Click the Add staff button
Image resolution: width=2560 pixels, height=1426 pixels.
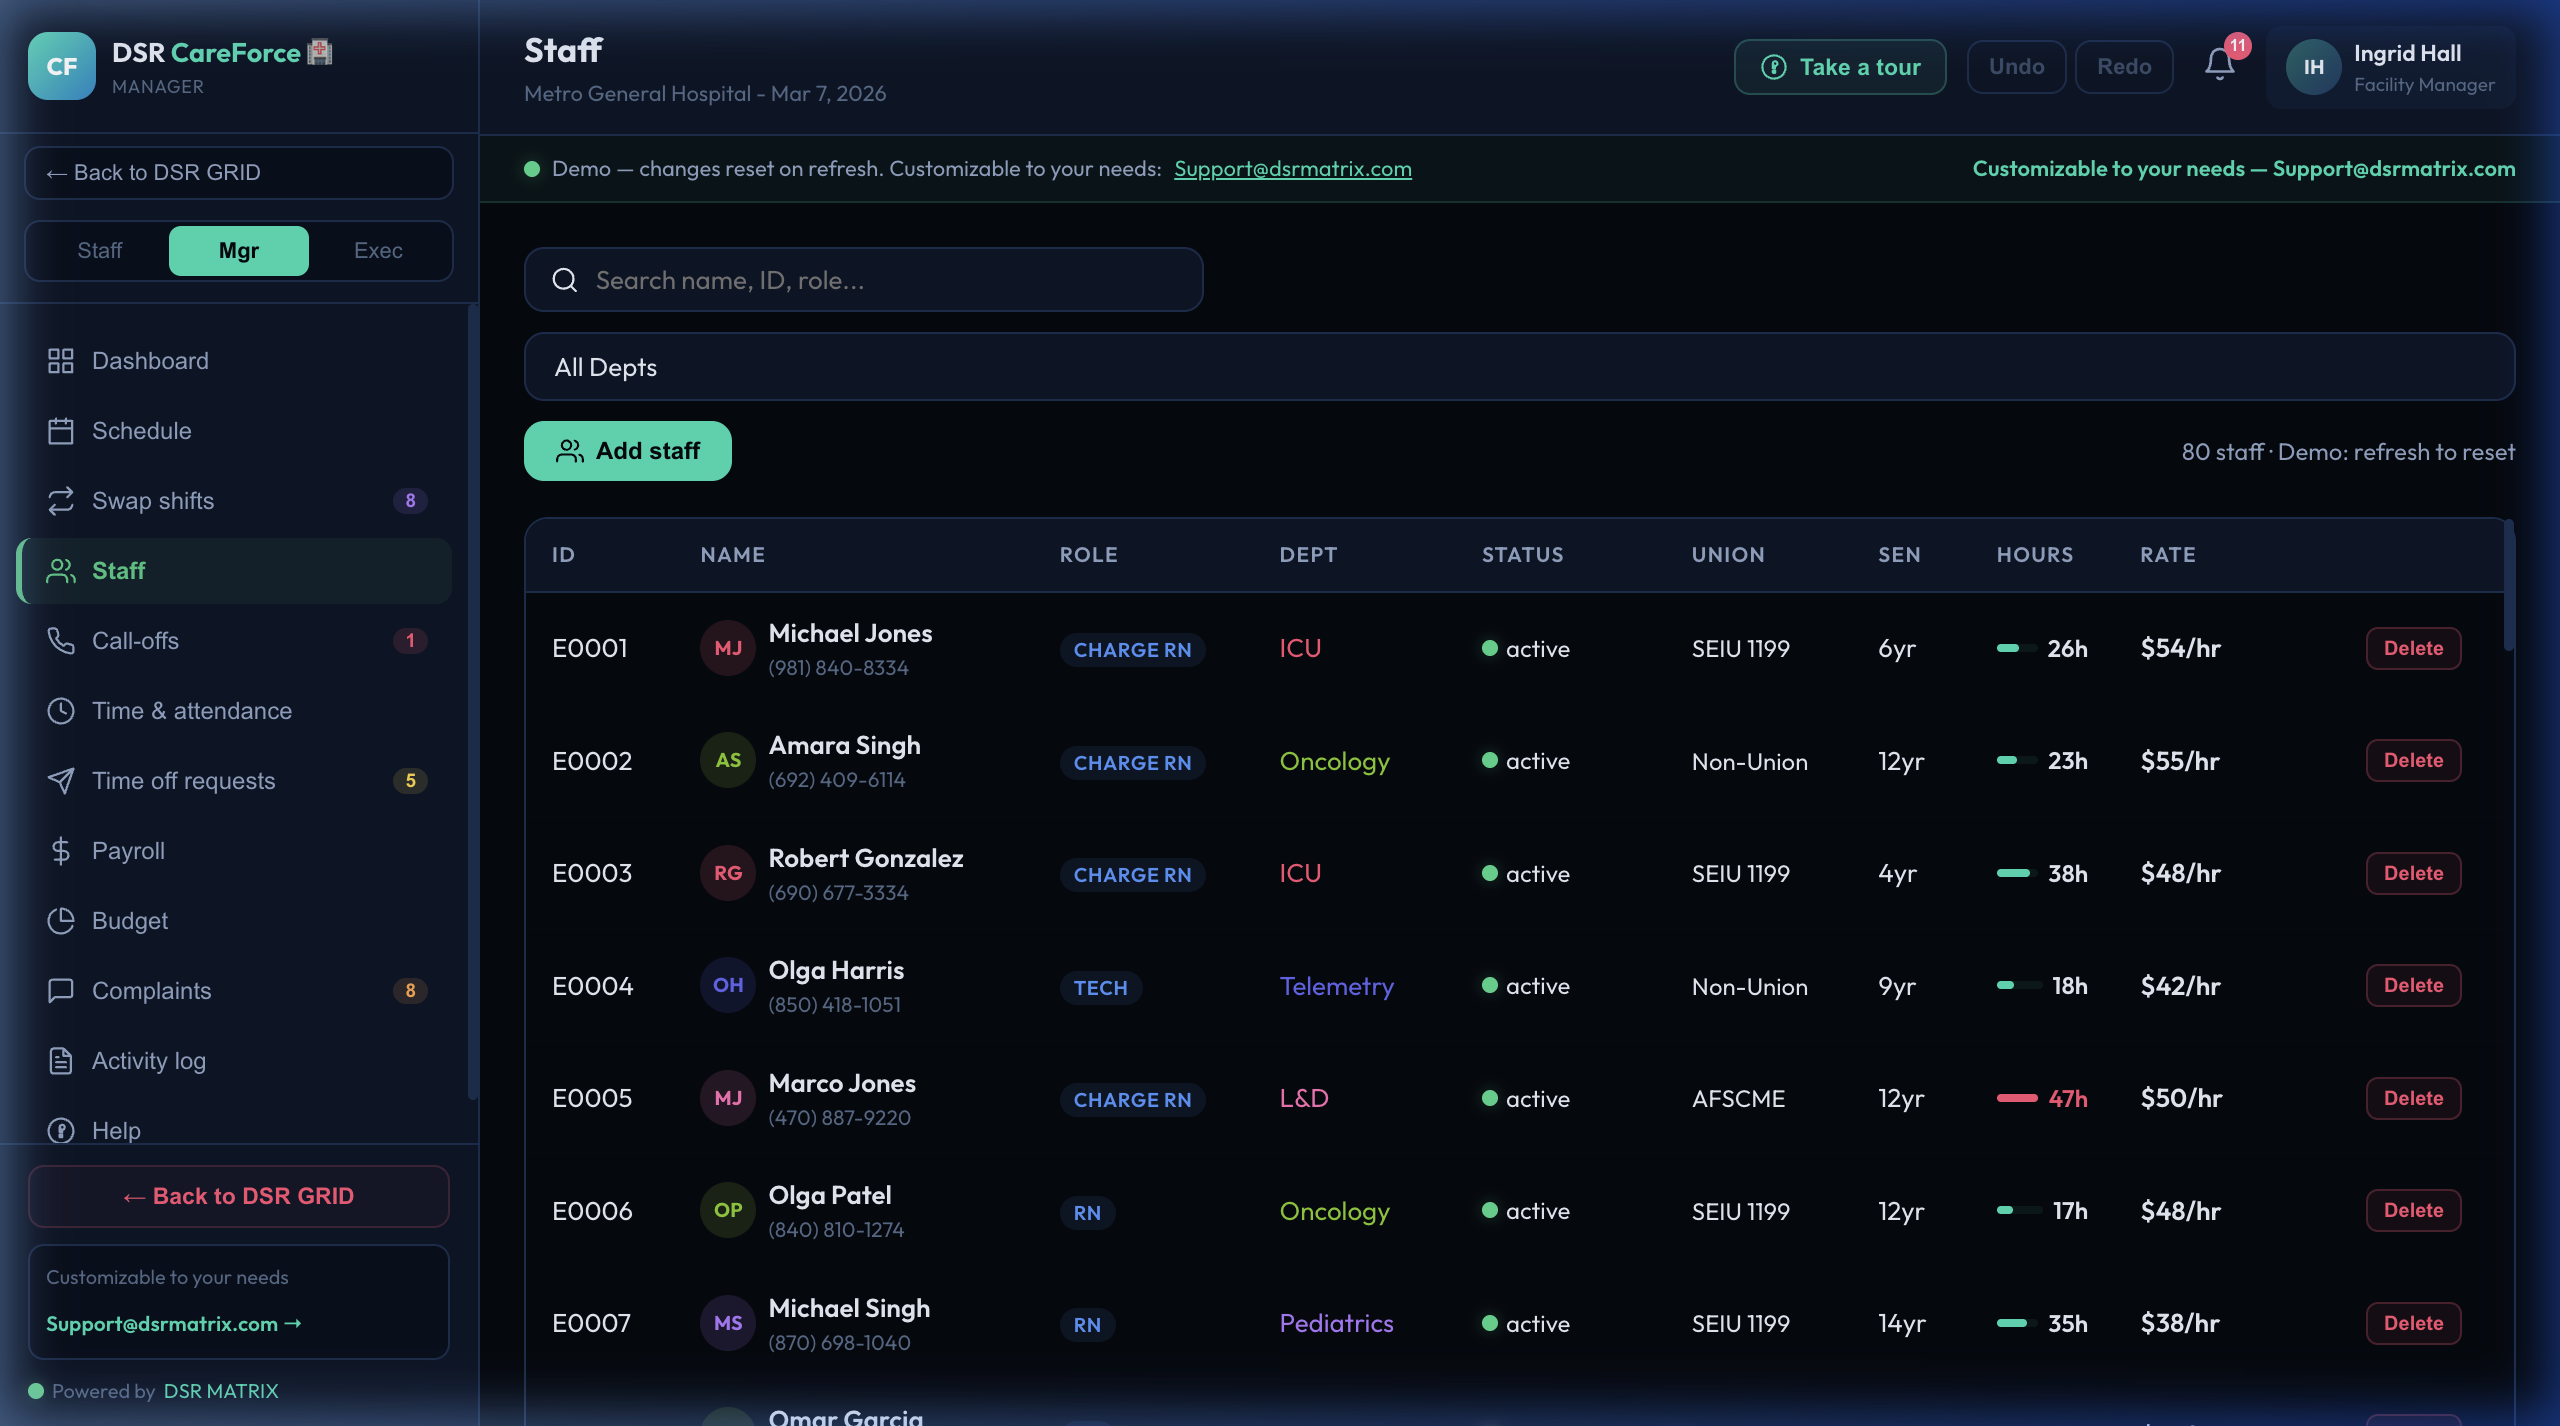tap(627, 451)
